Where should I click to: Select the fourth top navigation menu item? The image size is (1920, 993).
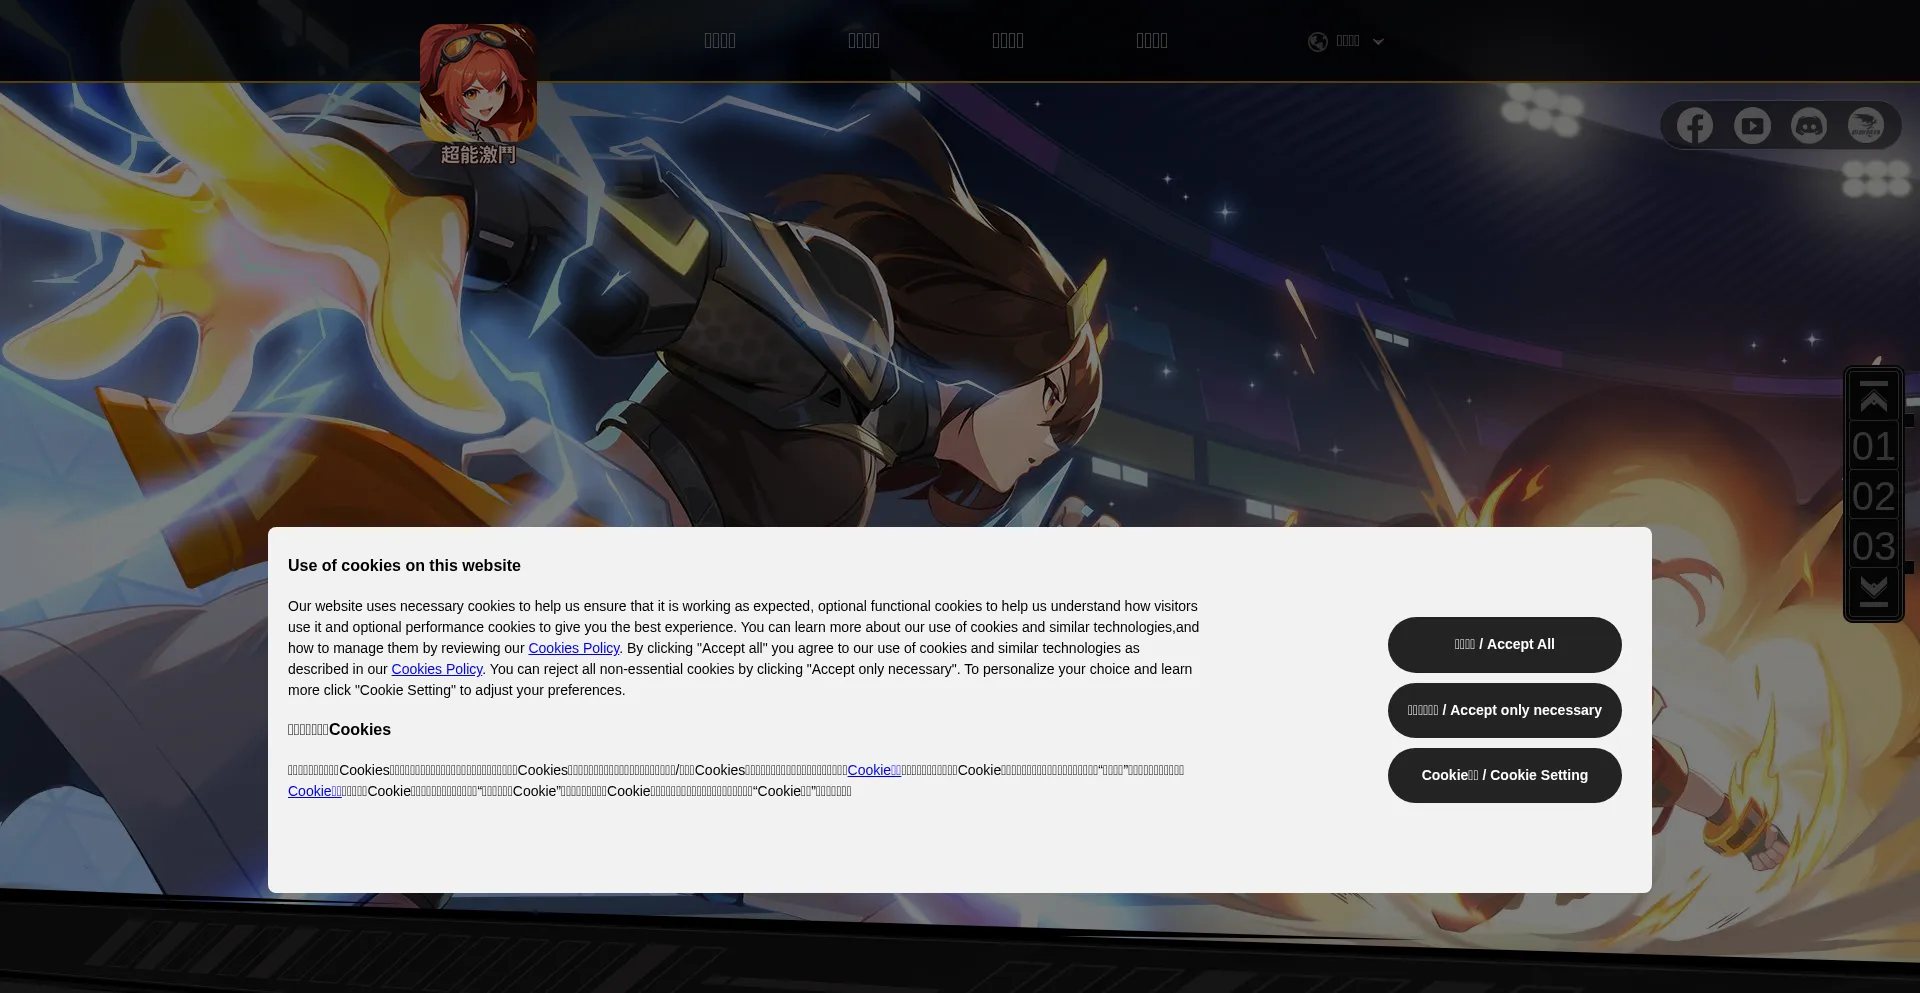tap(1152, 41)
